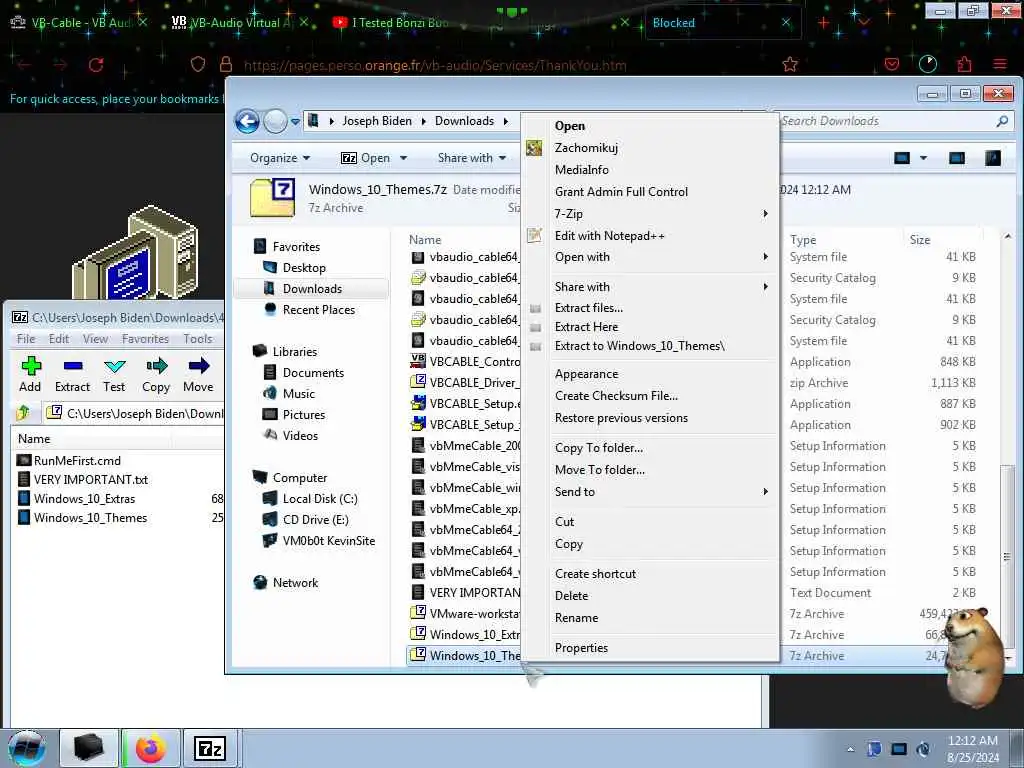Viewport: 1024px width, 768px height.
Task: Go up one folder in 7-Zip
Action: pyautogui.click(x=23, y=413)
